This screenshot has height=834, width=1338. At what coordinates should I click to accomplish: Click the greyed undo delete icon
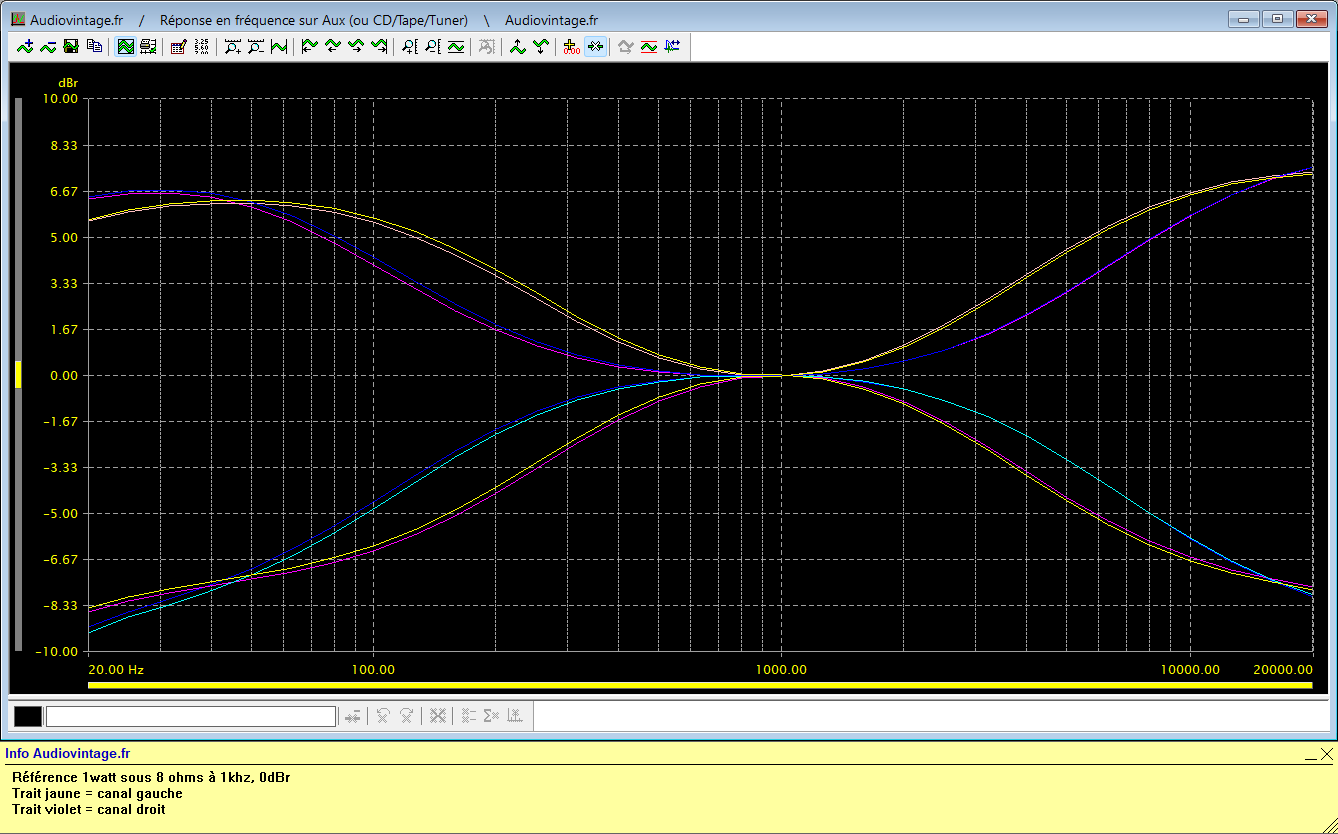pyautogui.click(x=383, y=716)
